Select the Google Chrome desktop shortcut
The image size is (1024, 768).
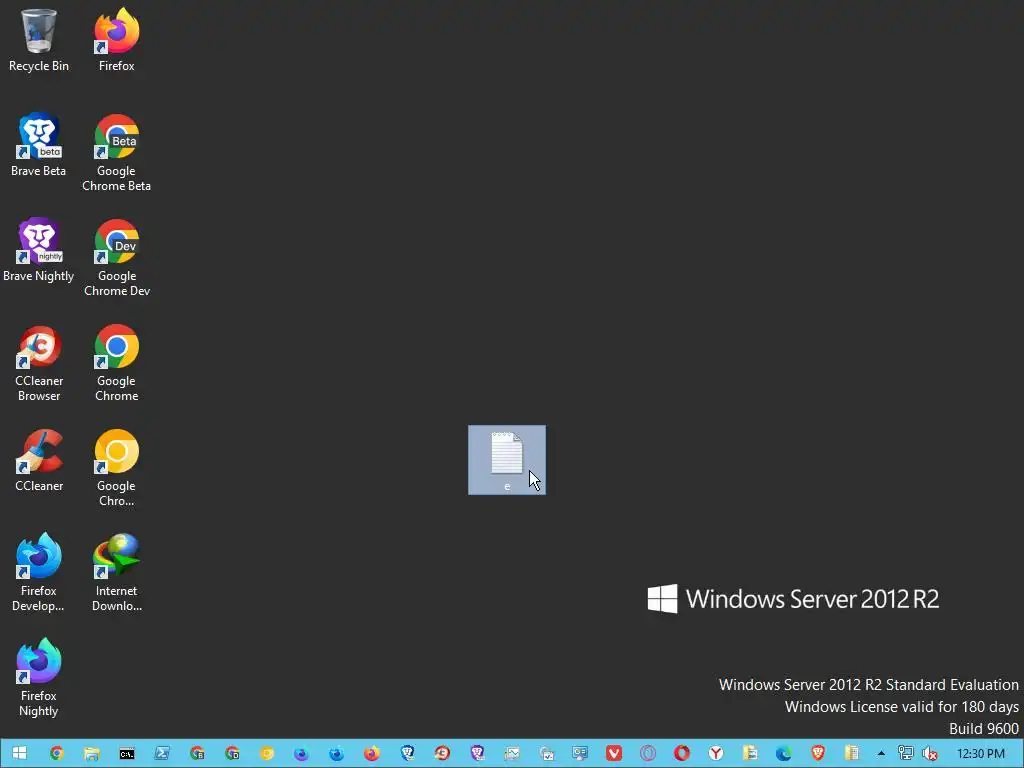(116, 362)
